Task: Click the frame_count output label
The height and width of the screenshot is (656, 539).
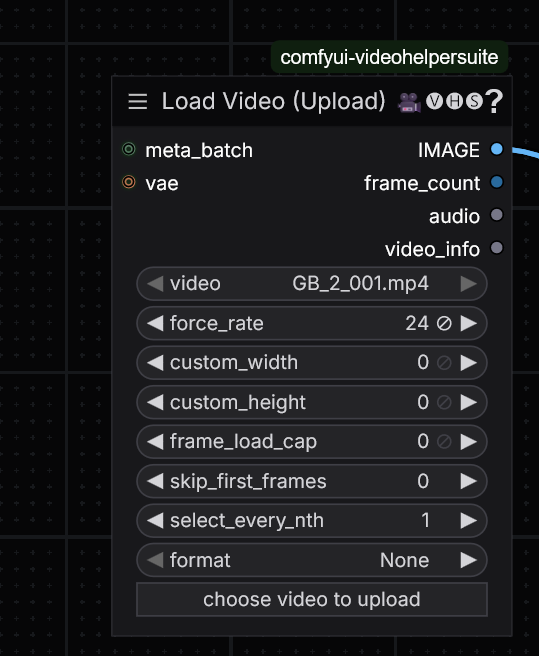Action: [422, 183]
